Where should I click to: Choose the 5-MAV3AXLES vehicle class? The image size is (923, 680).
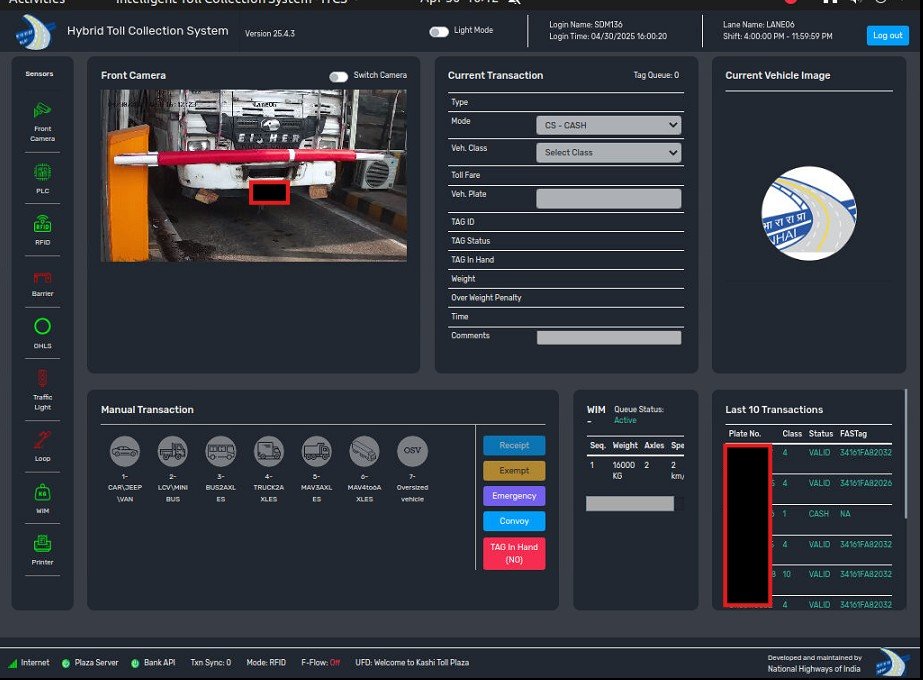click(x=316, y=452)
